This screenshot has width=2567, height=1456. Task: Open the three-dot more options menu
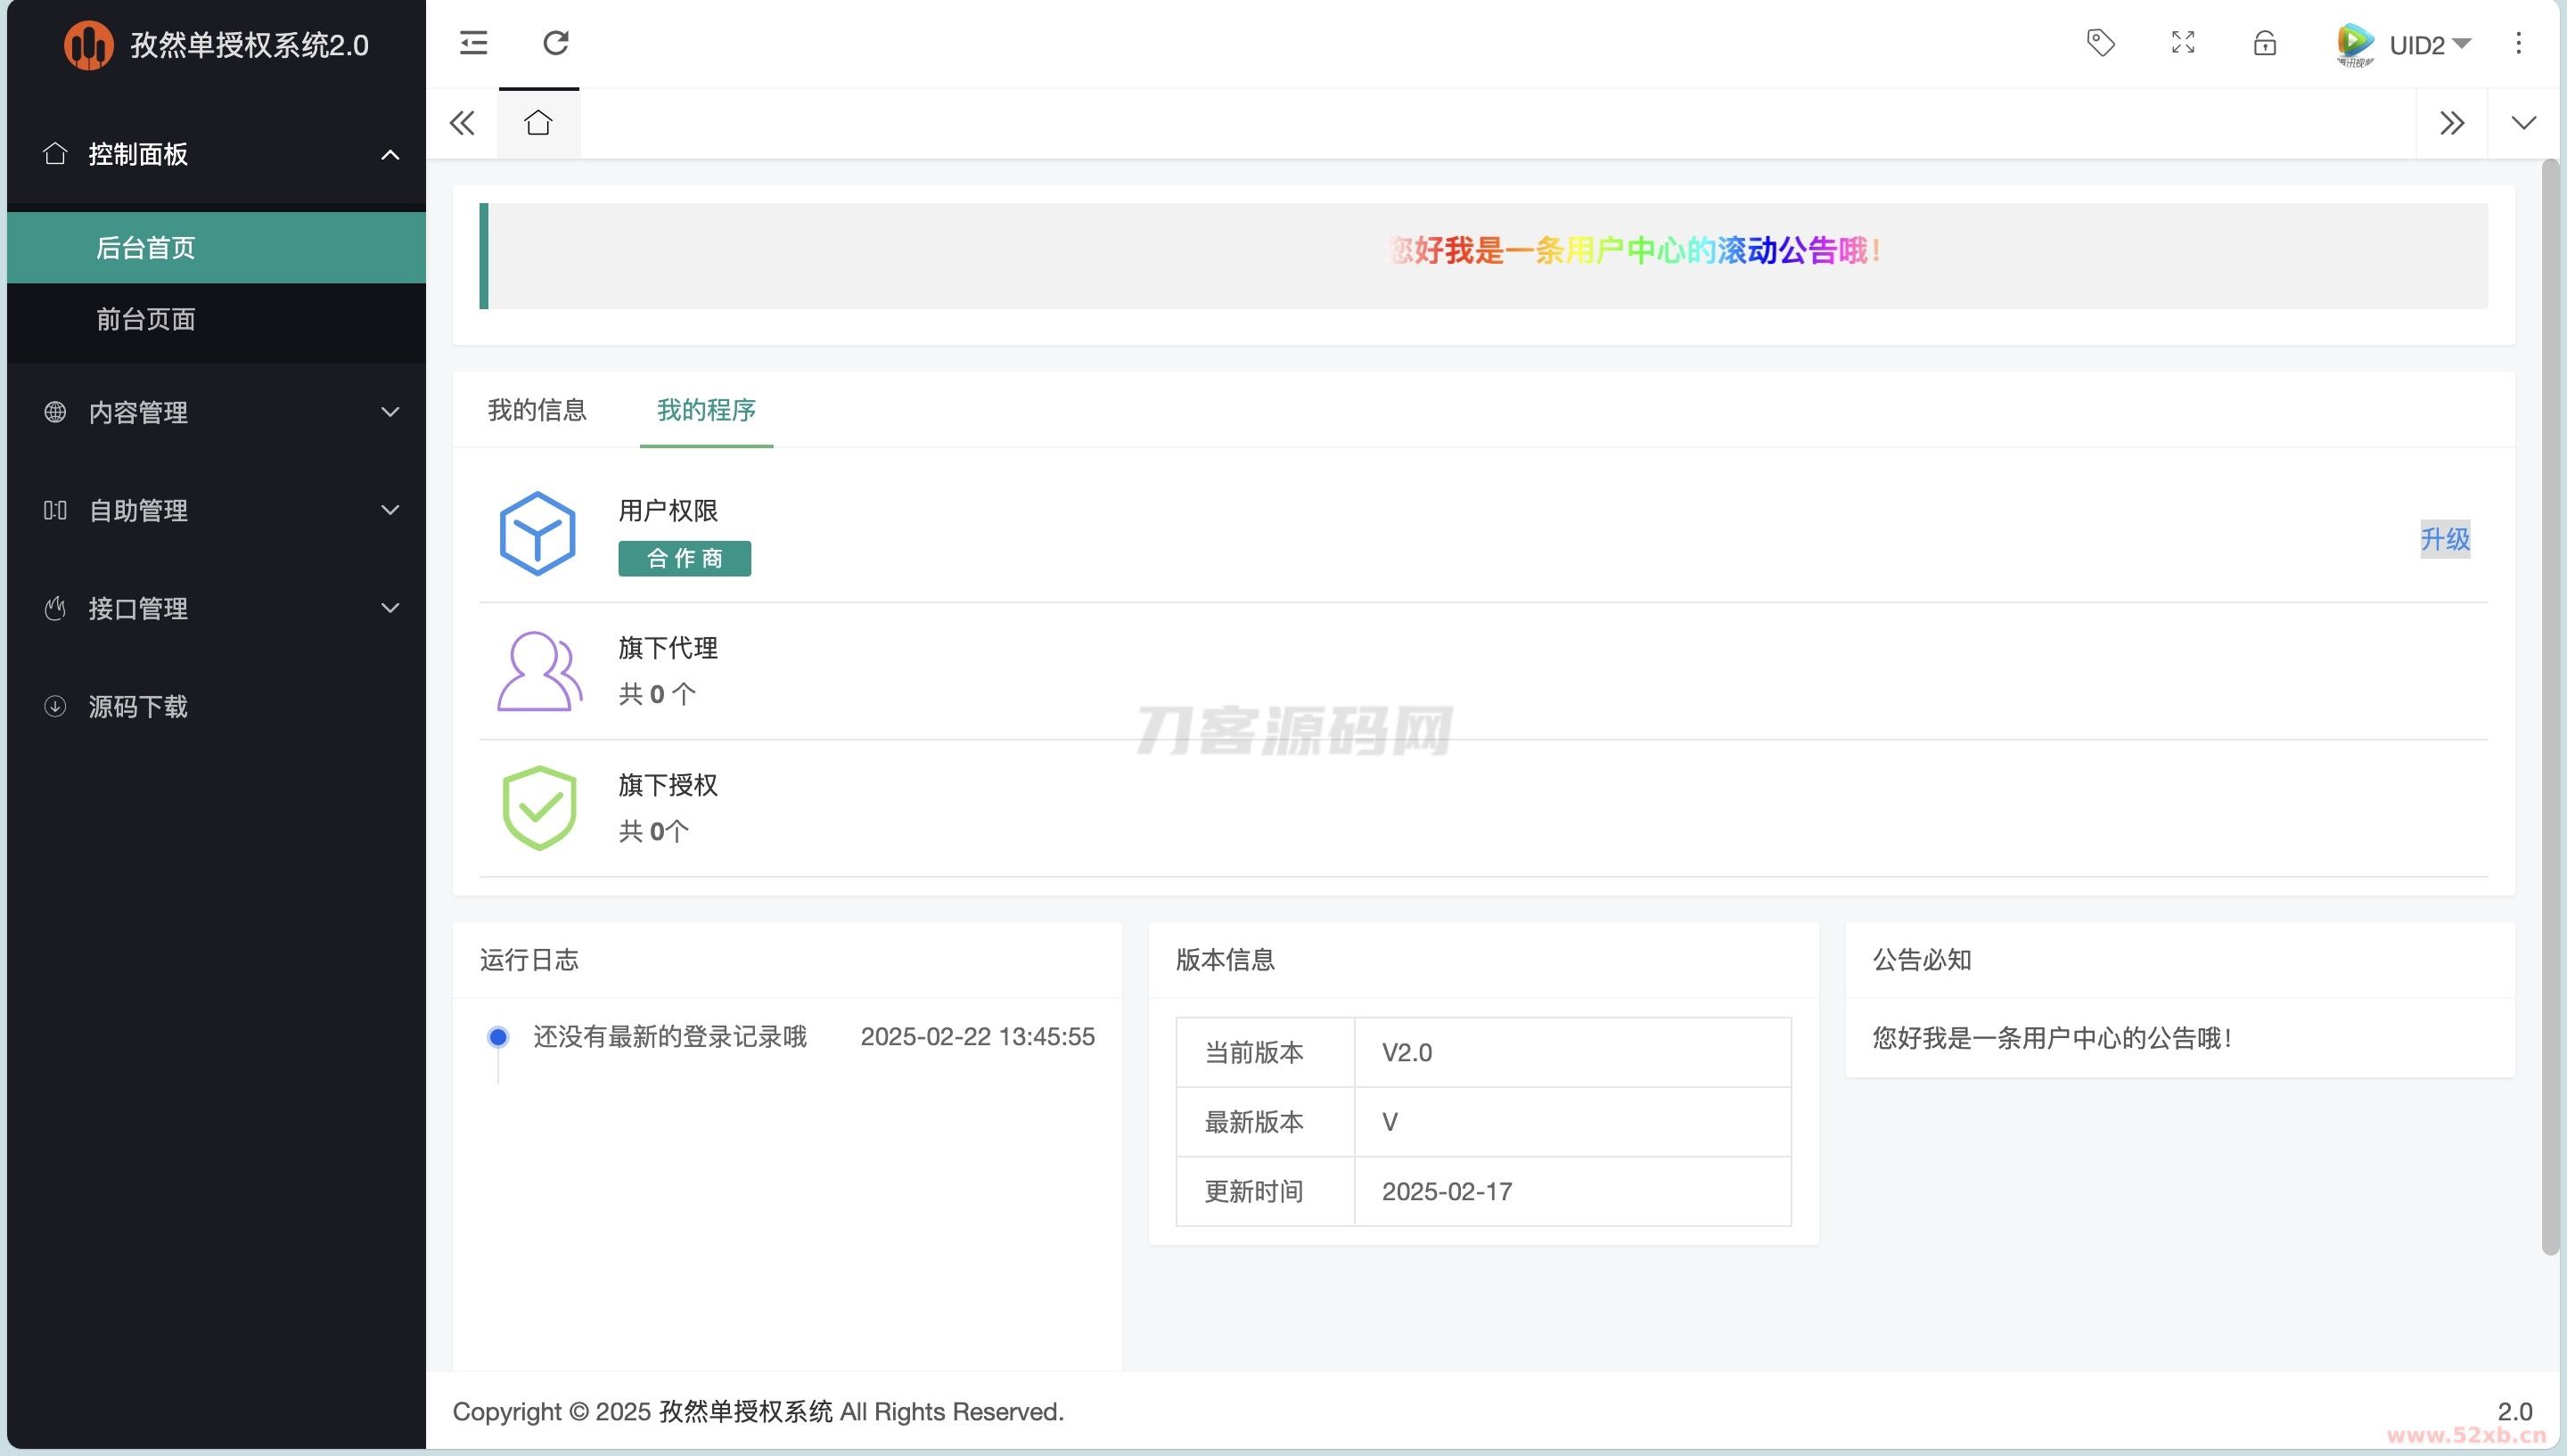(2518, 43)
